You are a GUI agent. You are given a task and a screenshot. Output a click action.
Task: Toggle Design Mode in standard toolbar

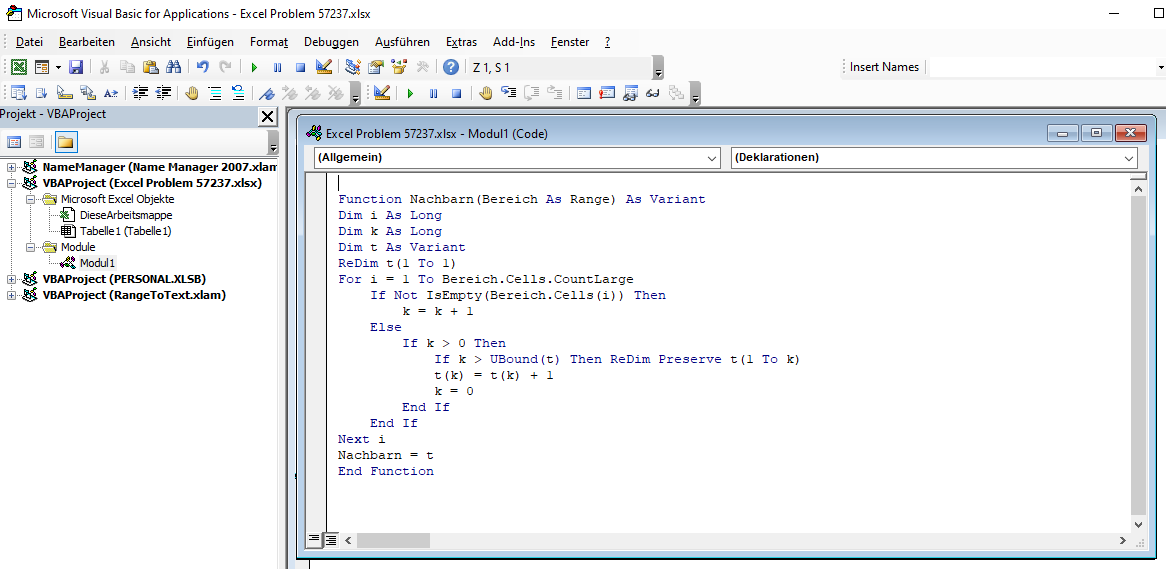pos(323,68)
